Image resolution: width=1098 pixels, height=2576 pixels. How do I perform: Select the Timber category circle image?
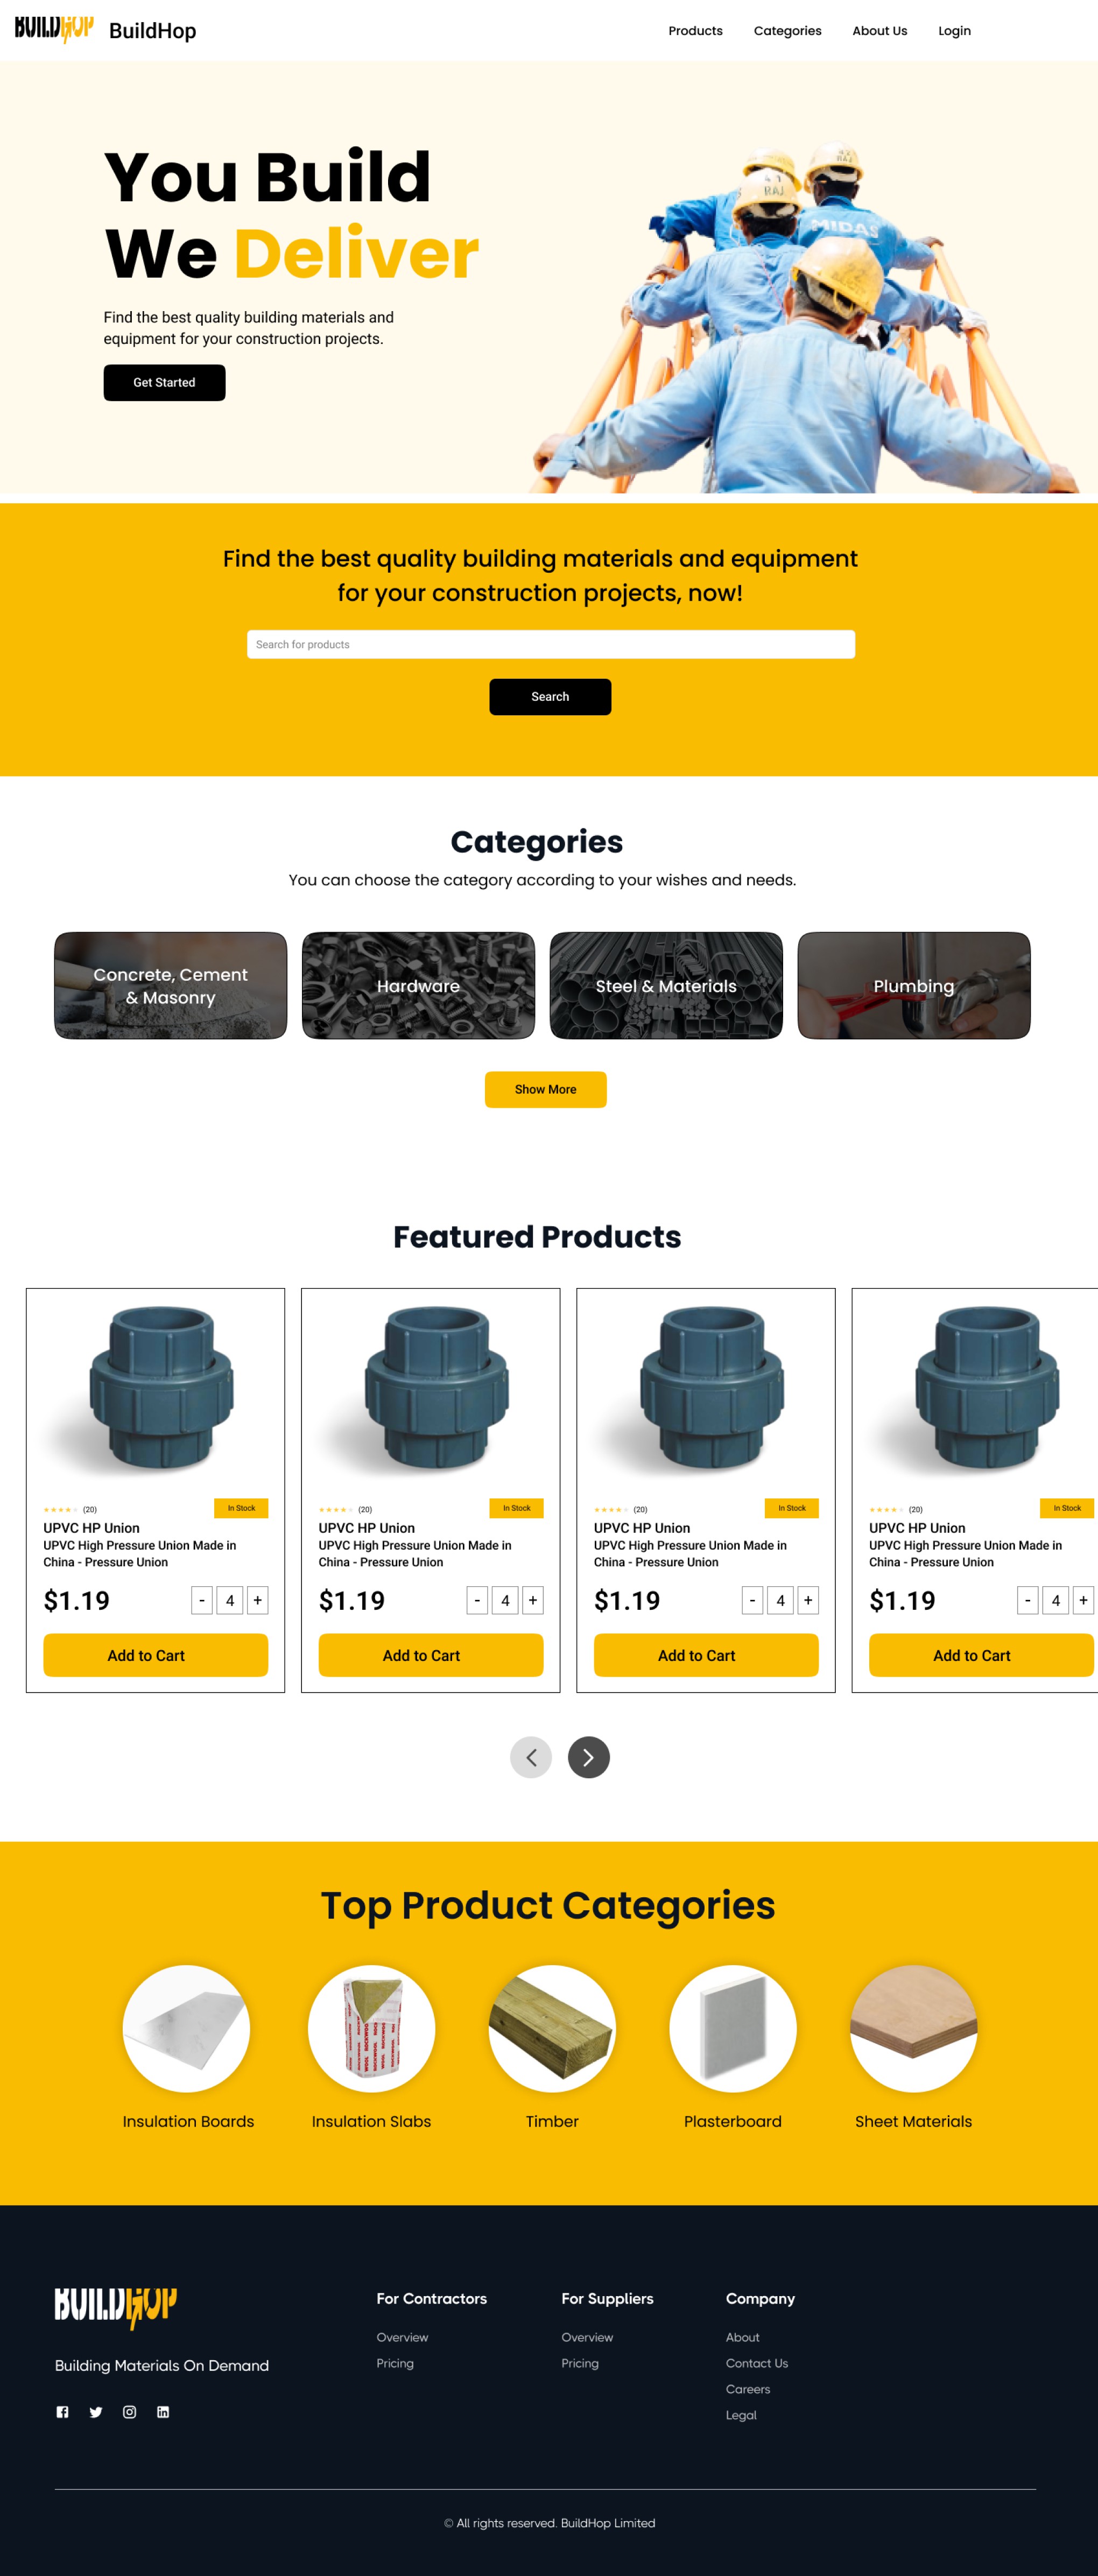click(x=552, y=2028)
